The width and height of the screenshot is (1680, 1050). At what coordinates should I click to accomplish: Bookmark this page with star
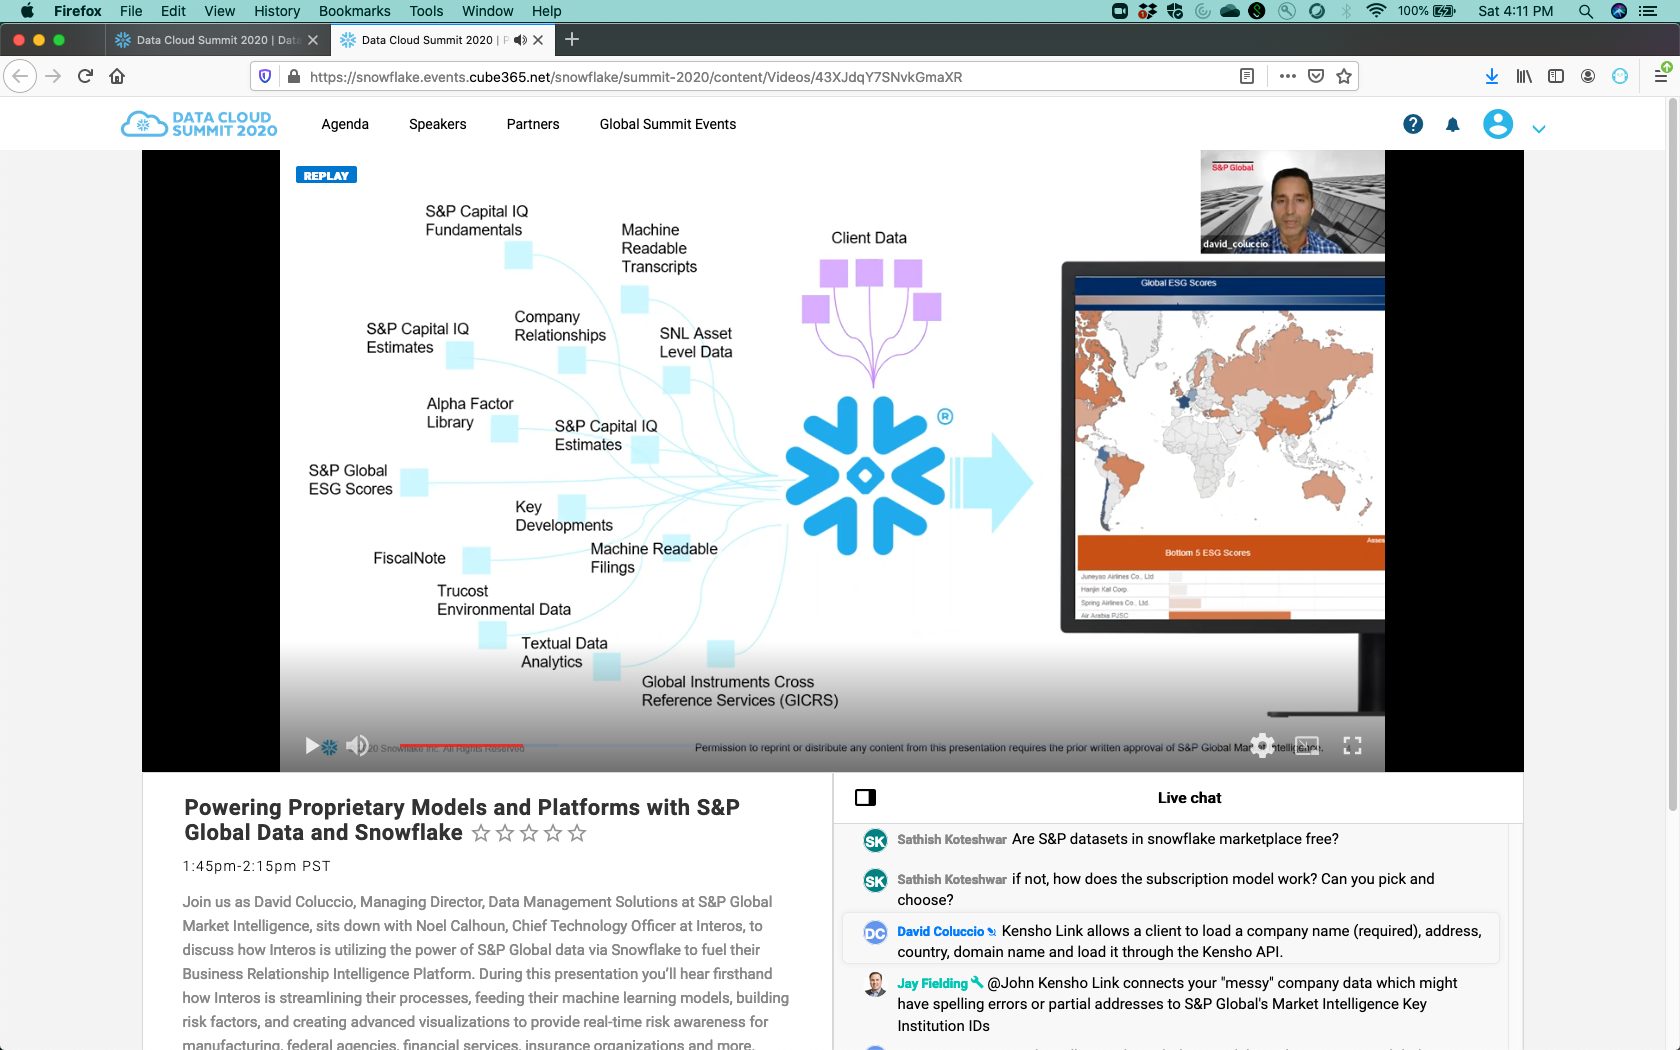tap(1344, 76)
